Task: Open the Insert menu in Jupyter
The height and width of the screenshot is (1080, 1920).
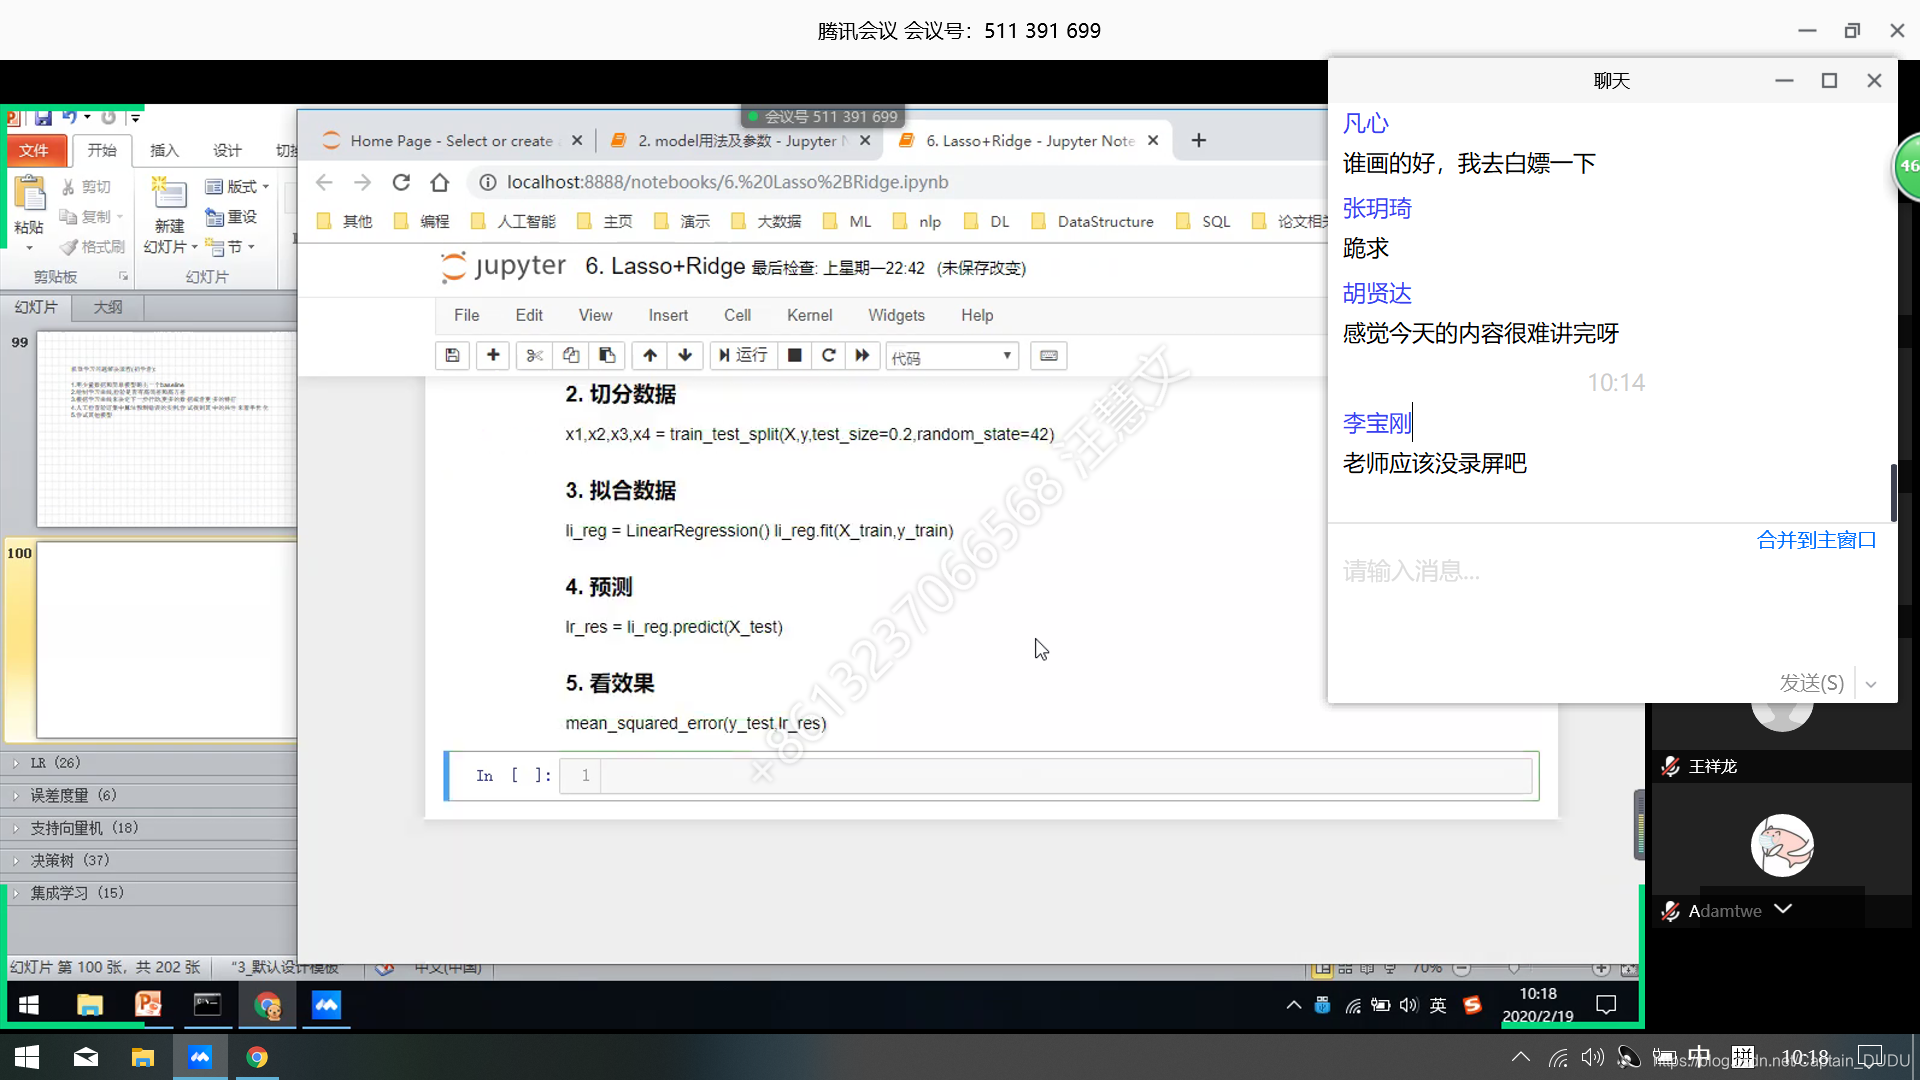Action: (x=668, y=315)
